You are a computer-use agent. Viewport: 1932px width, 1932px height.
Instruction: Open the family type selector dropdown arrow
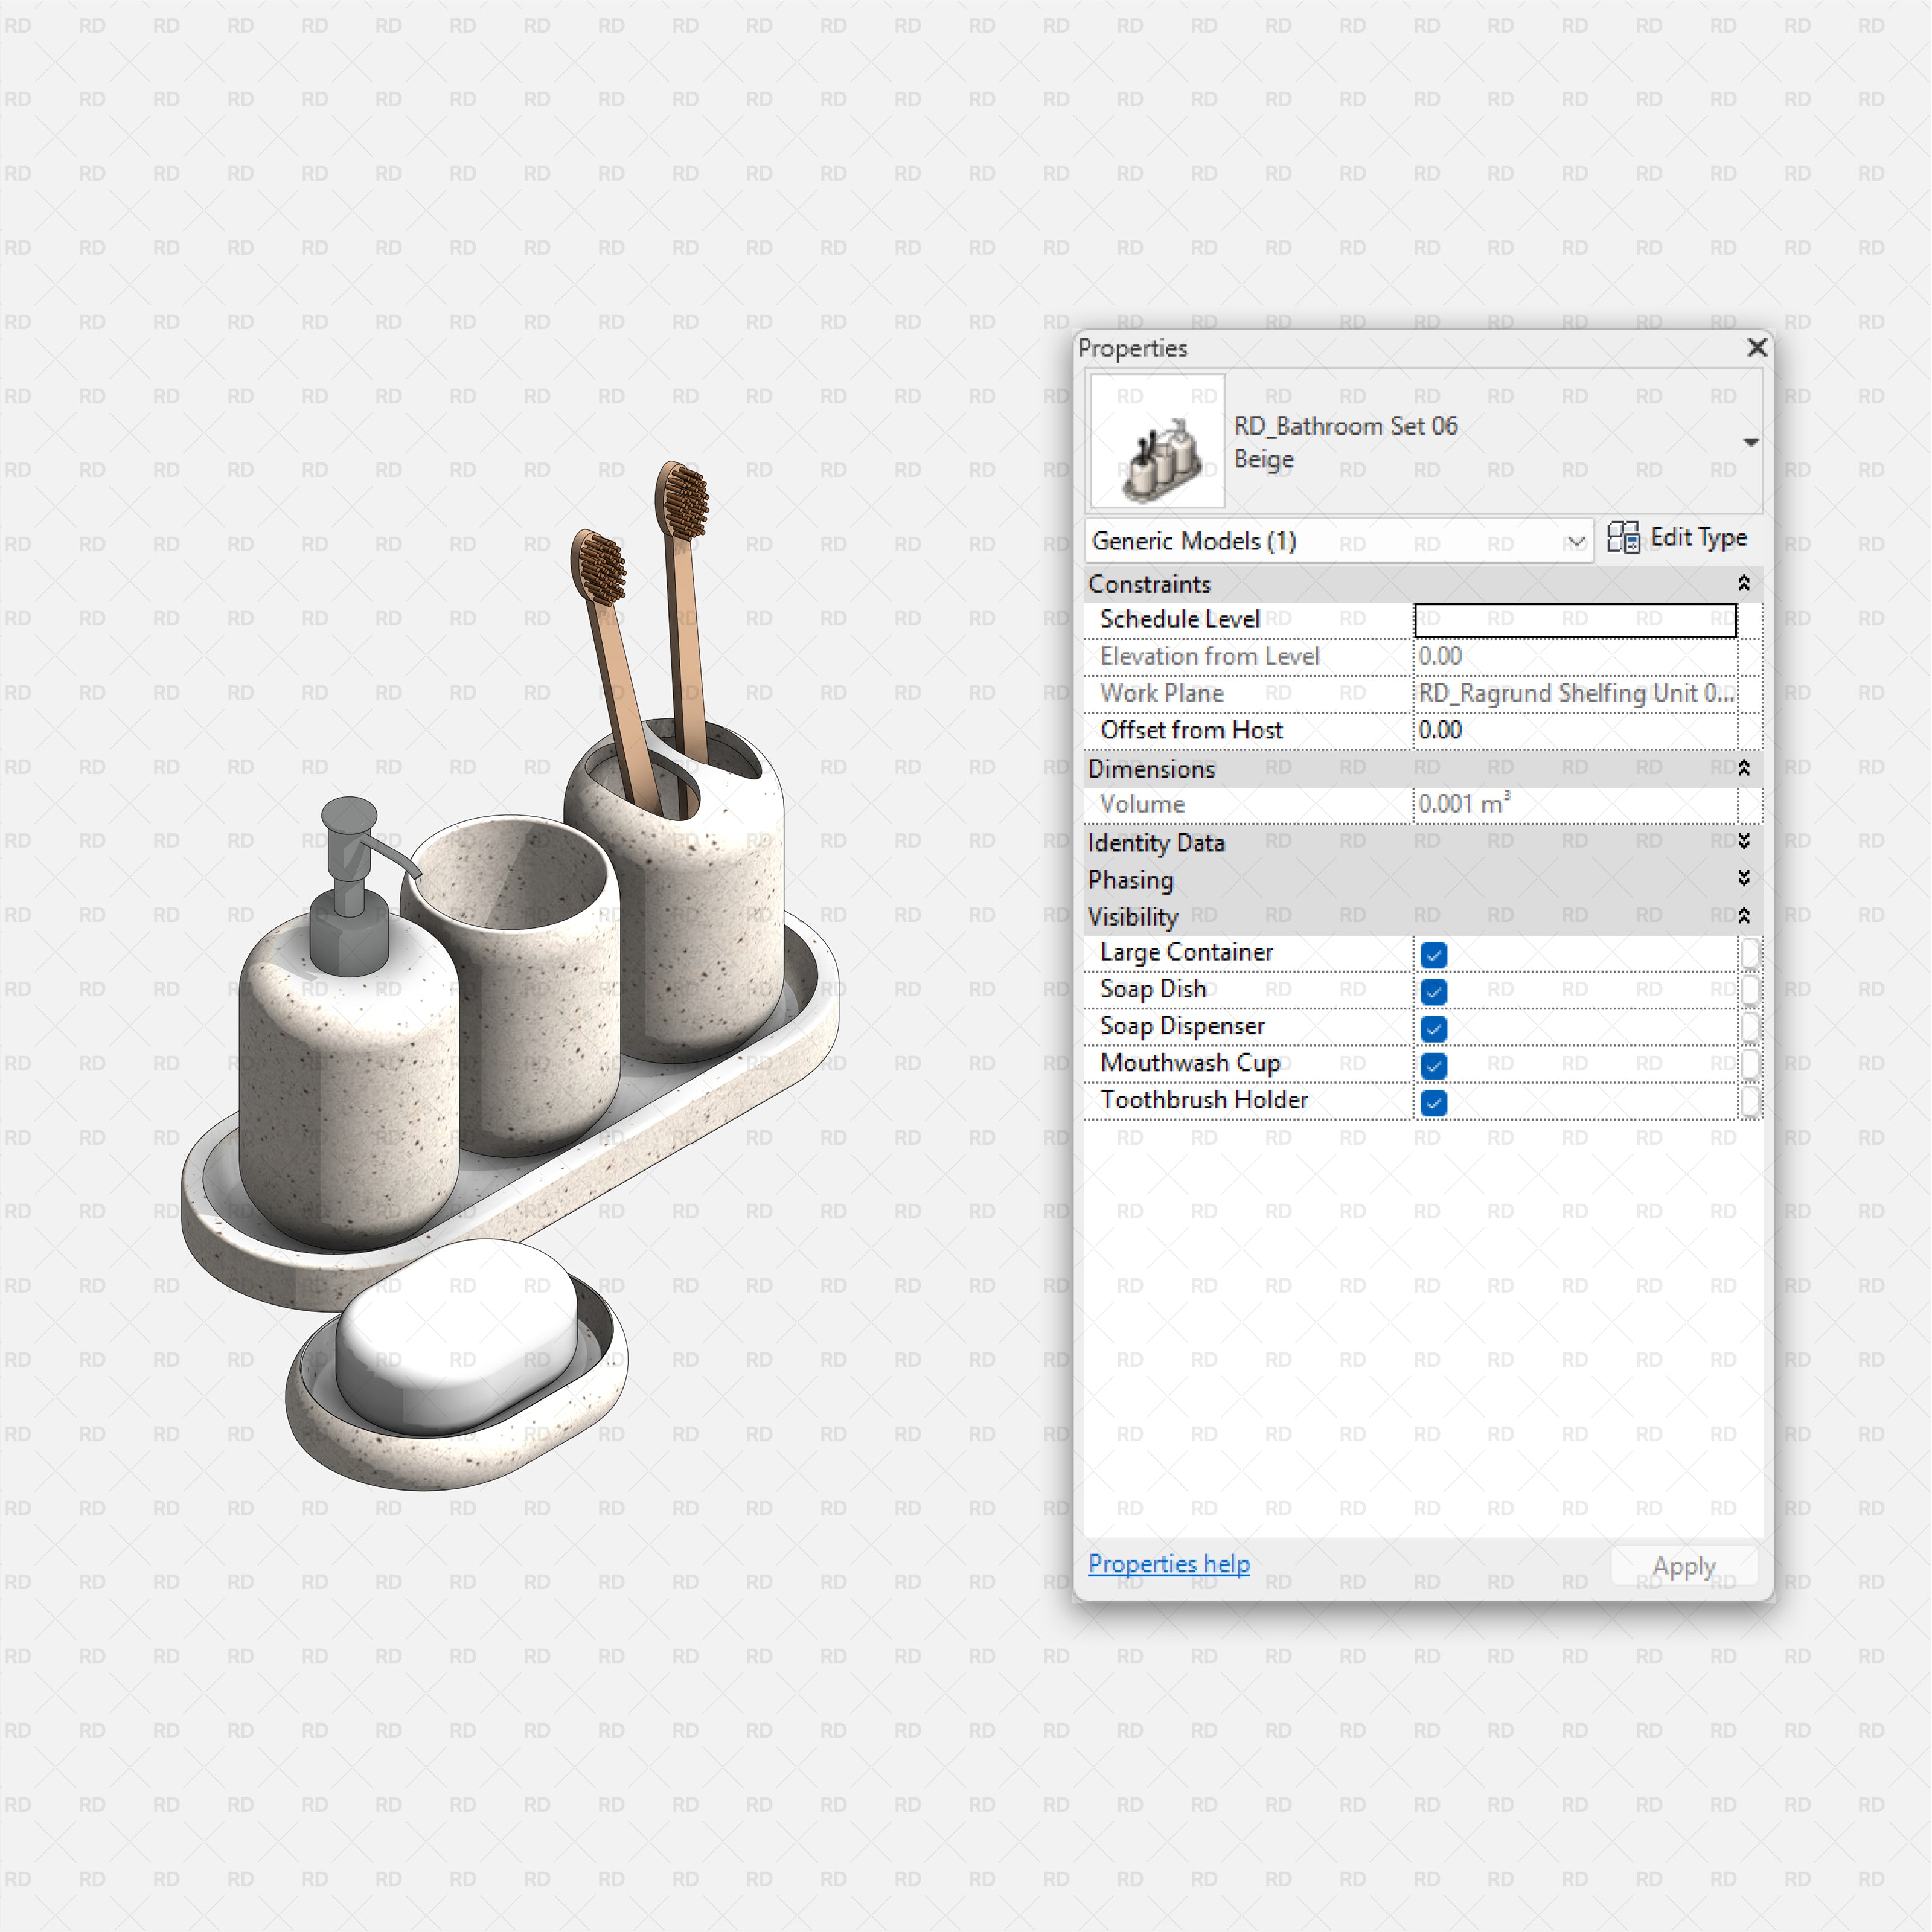click(x=1750, y=442)
